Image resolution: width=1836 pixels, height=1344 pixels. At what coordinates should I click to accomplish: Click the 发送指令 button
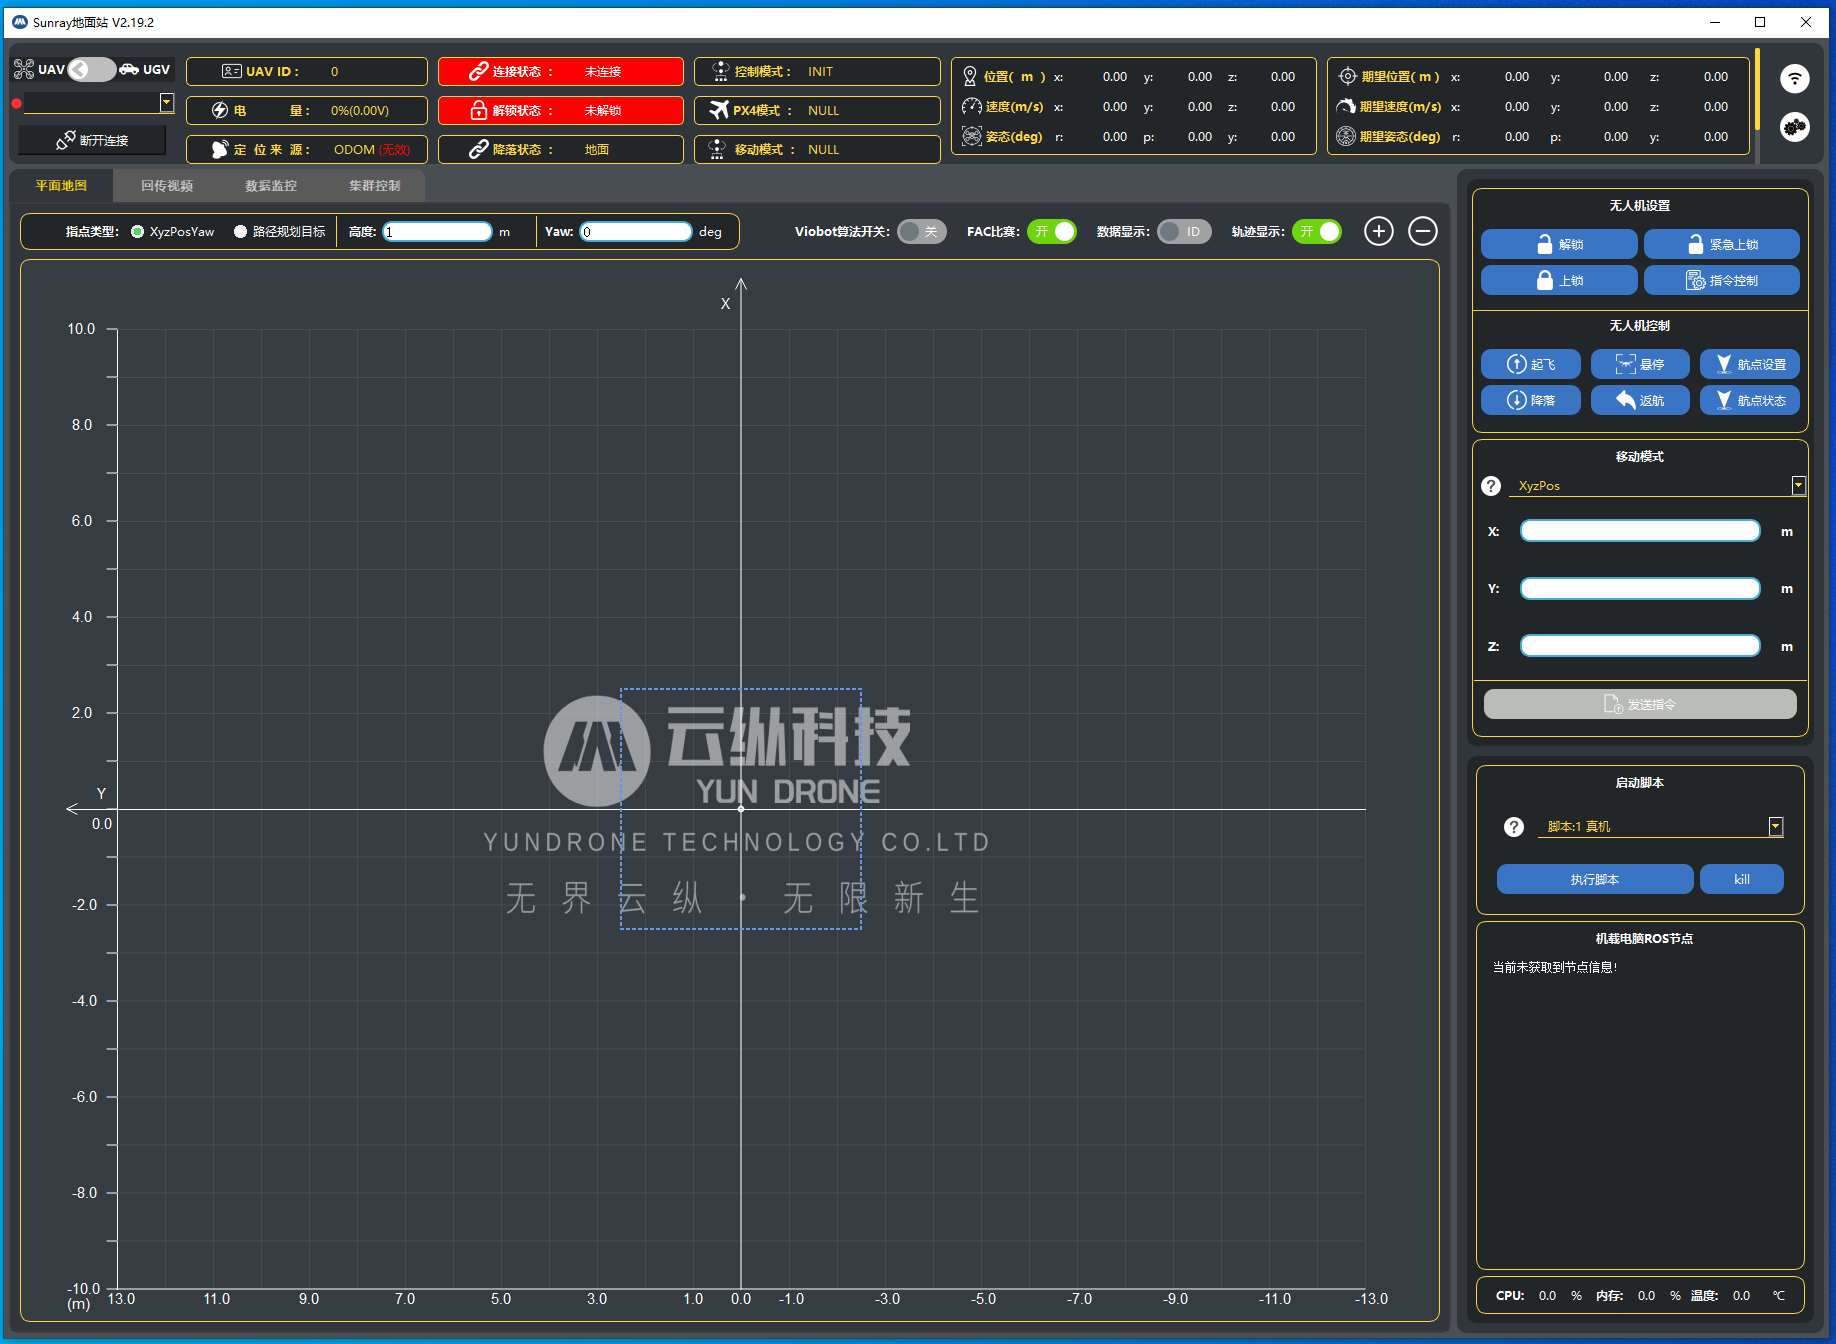pyautogui.click(x=1640, y=705)
